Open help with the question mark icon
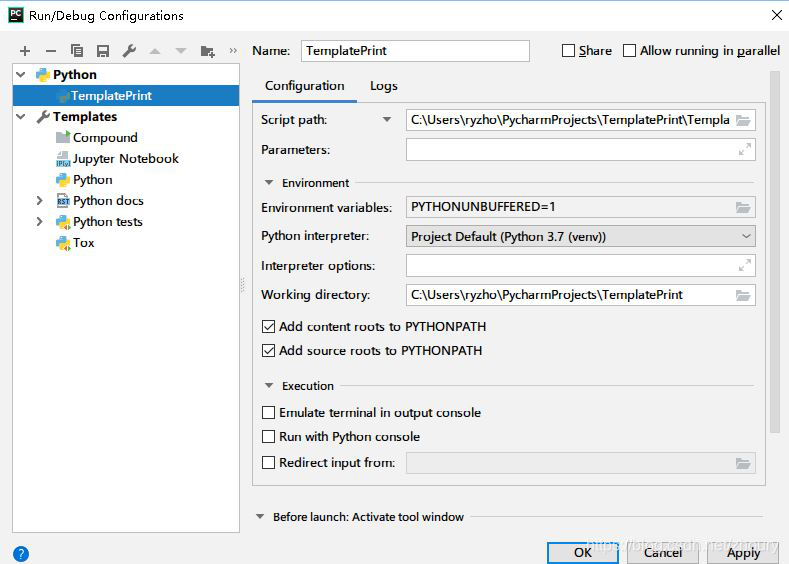Viewport: 789px width, 564px height. click(21, 553)
